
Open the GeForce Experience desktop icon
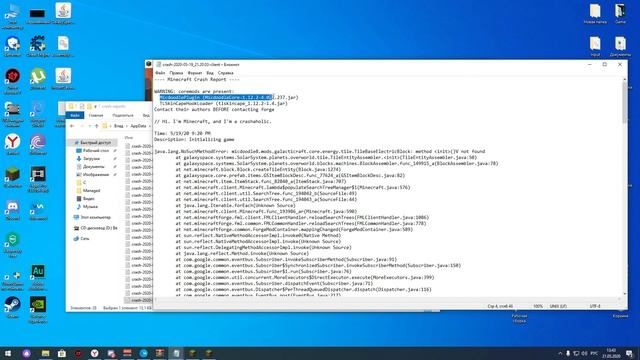(x=38, y=310)
